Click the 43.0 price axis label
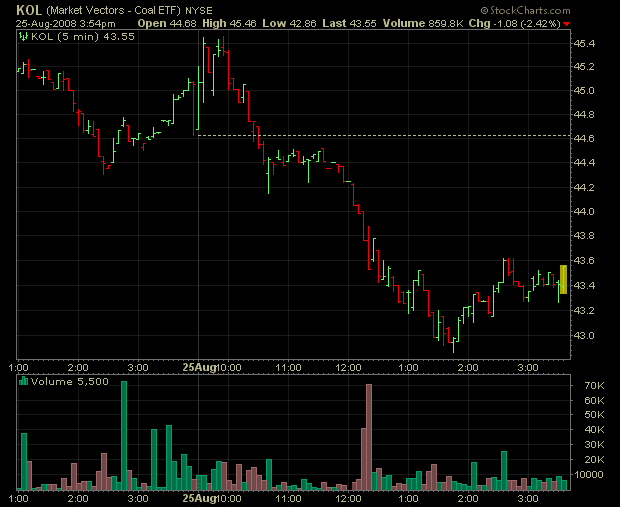Viewport: 620px width, 507px height. tap(584, 335)
